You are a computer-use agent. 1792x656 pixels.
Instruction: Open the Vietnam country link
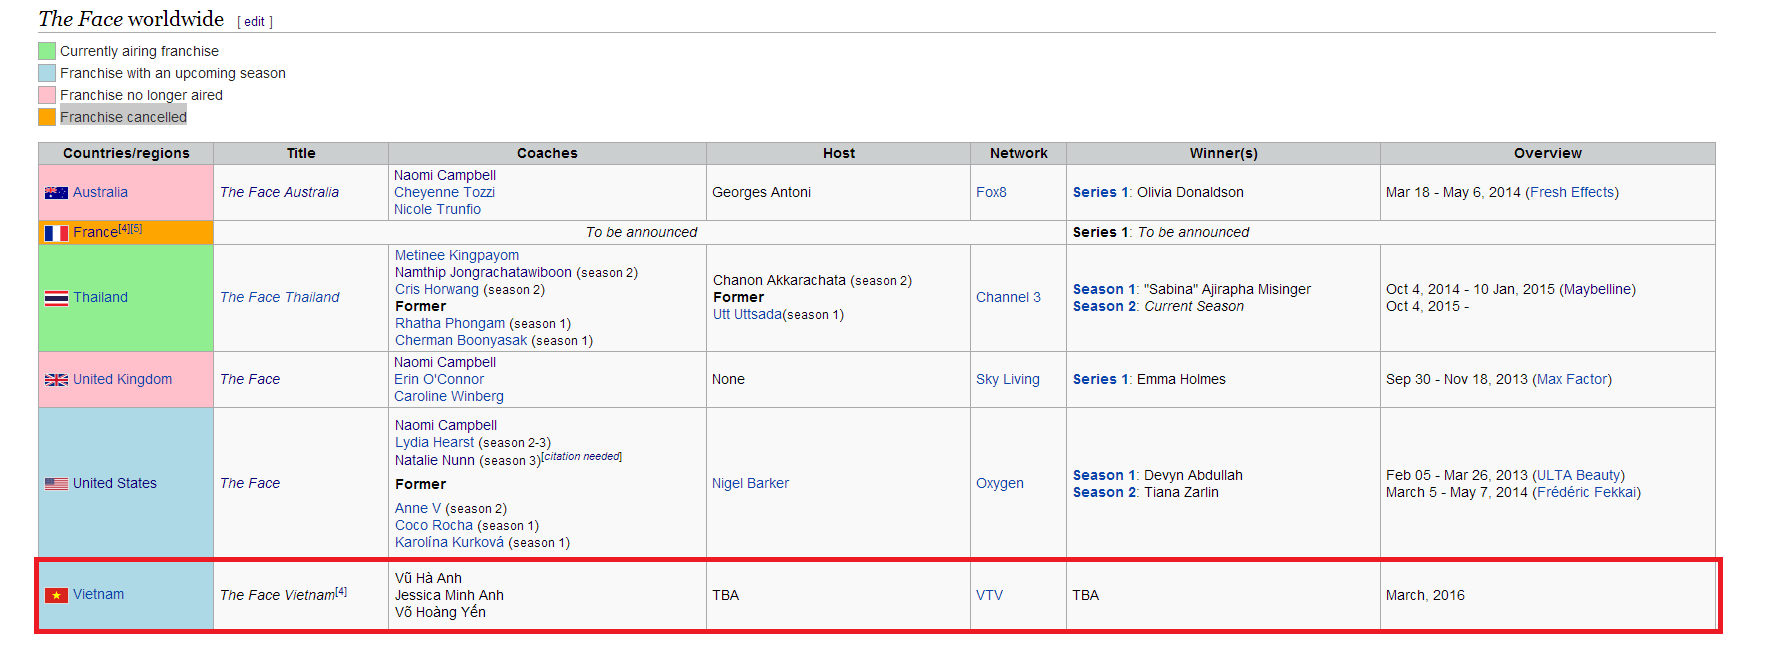98,594
